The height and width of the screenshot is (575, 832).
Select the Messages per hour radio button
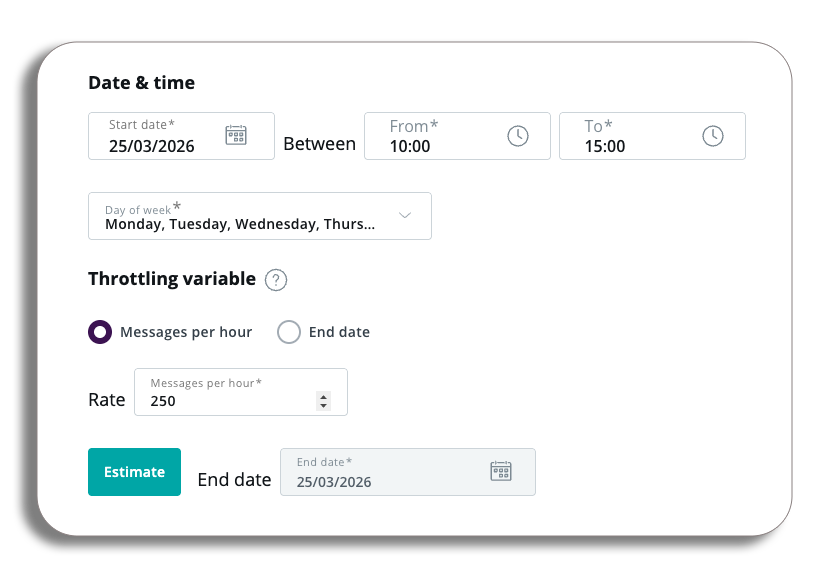click(100, 332)
